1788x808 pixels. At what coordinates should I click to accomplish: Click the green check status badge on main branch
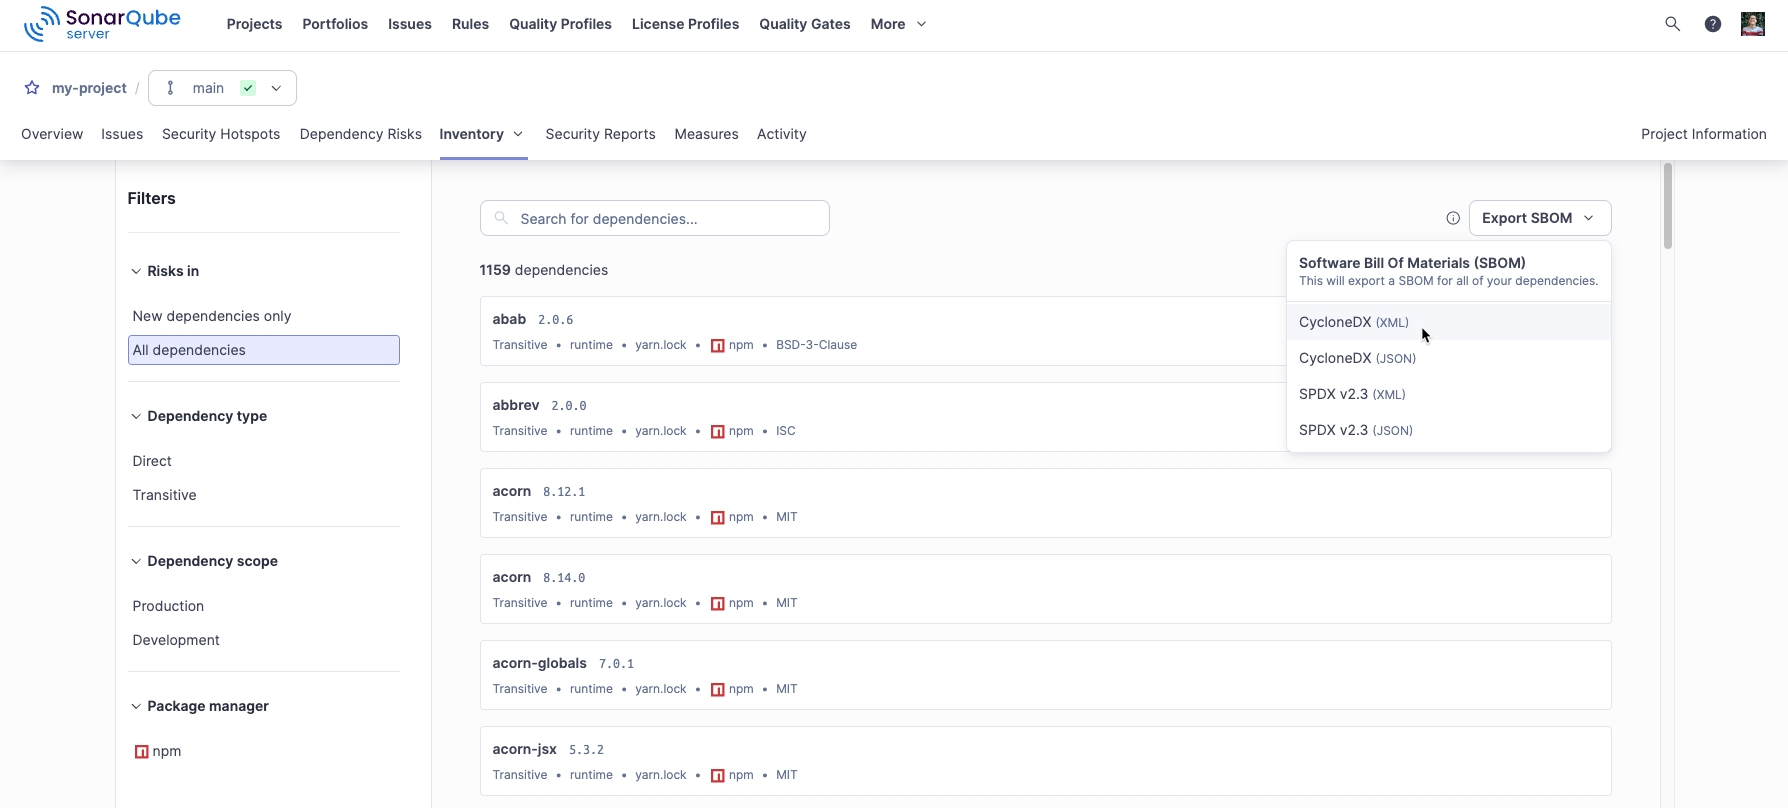pyautogui.click(x=248, y=88)
